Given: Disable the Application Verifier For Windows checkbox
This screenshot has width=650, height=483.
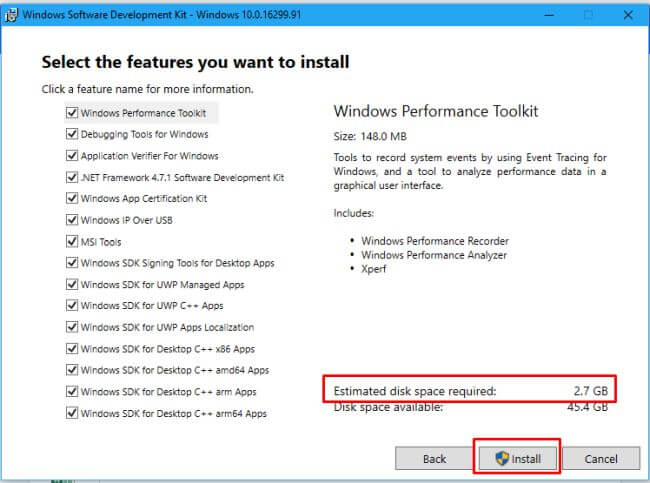Looking at the screenshot, I should point(72,156).
